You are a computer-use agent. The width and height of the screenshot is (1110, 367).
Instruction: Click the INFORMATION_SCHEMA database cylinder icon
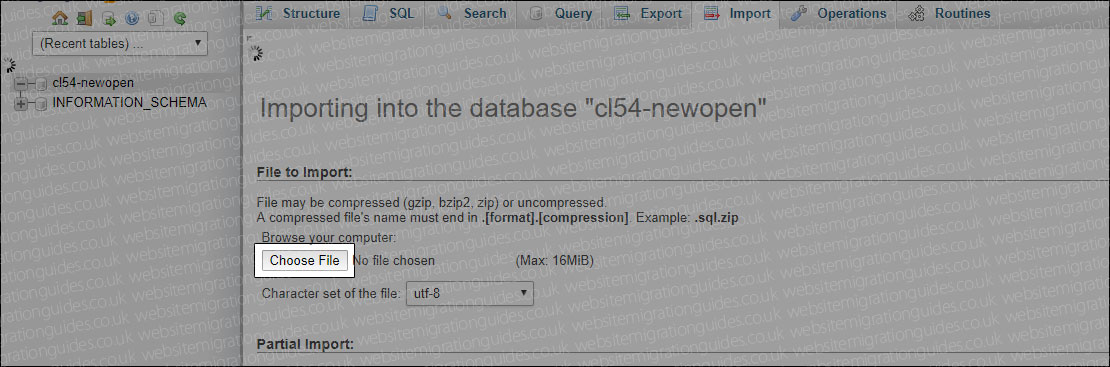[x=42, y=103]
